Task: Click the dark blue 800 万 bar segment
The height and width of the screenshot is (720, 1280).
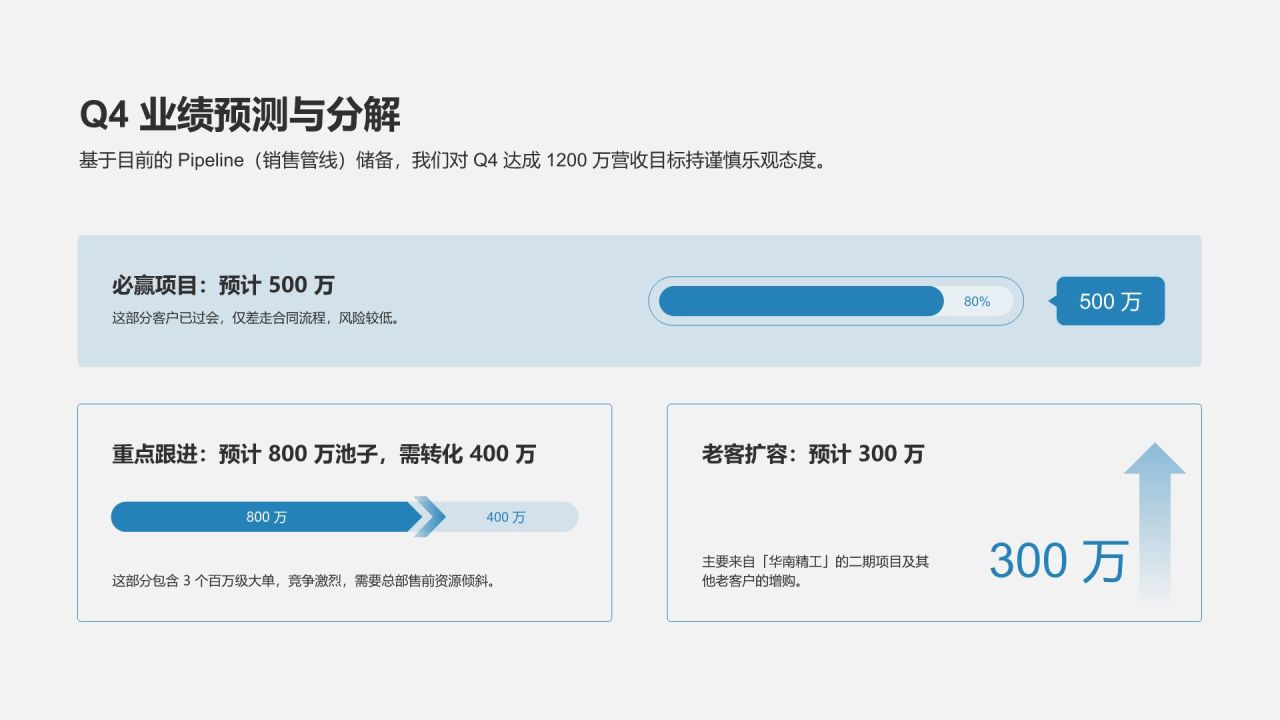Action: click(x=266, y=517)
